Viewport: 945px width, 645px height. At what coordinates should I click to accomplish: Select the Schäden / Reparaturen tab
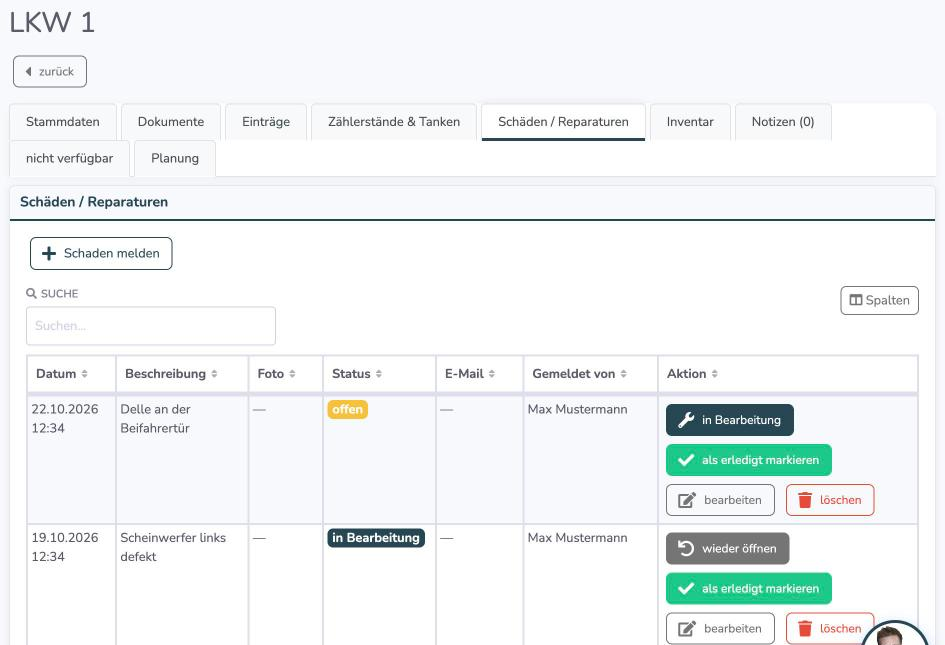tap(564, 122)
